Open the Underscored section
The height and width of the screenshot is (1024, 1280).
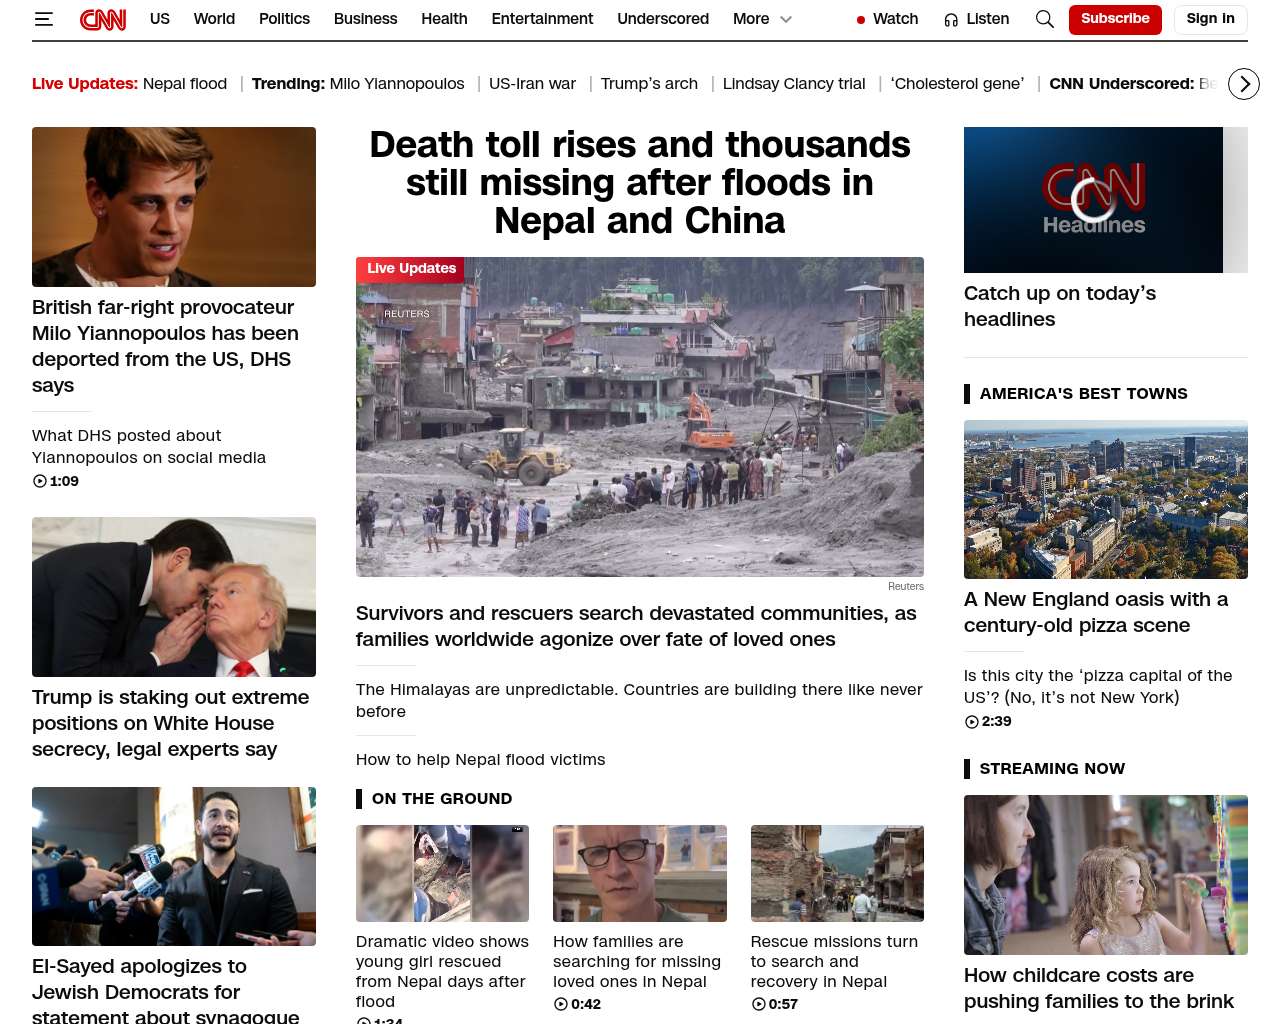pyautogui.click(x=663, y=19)
